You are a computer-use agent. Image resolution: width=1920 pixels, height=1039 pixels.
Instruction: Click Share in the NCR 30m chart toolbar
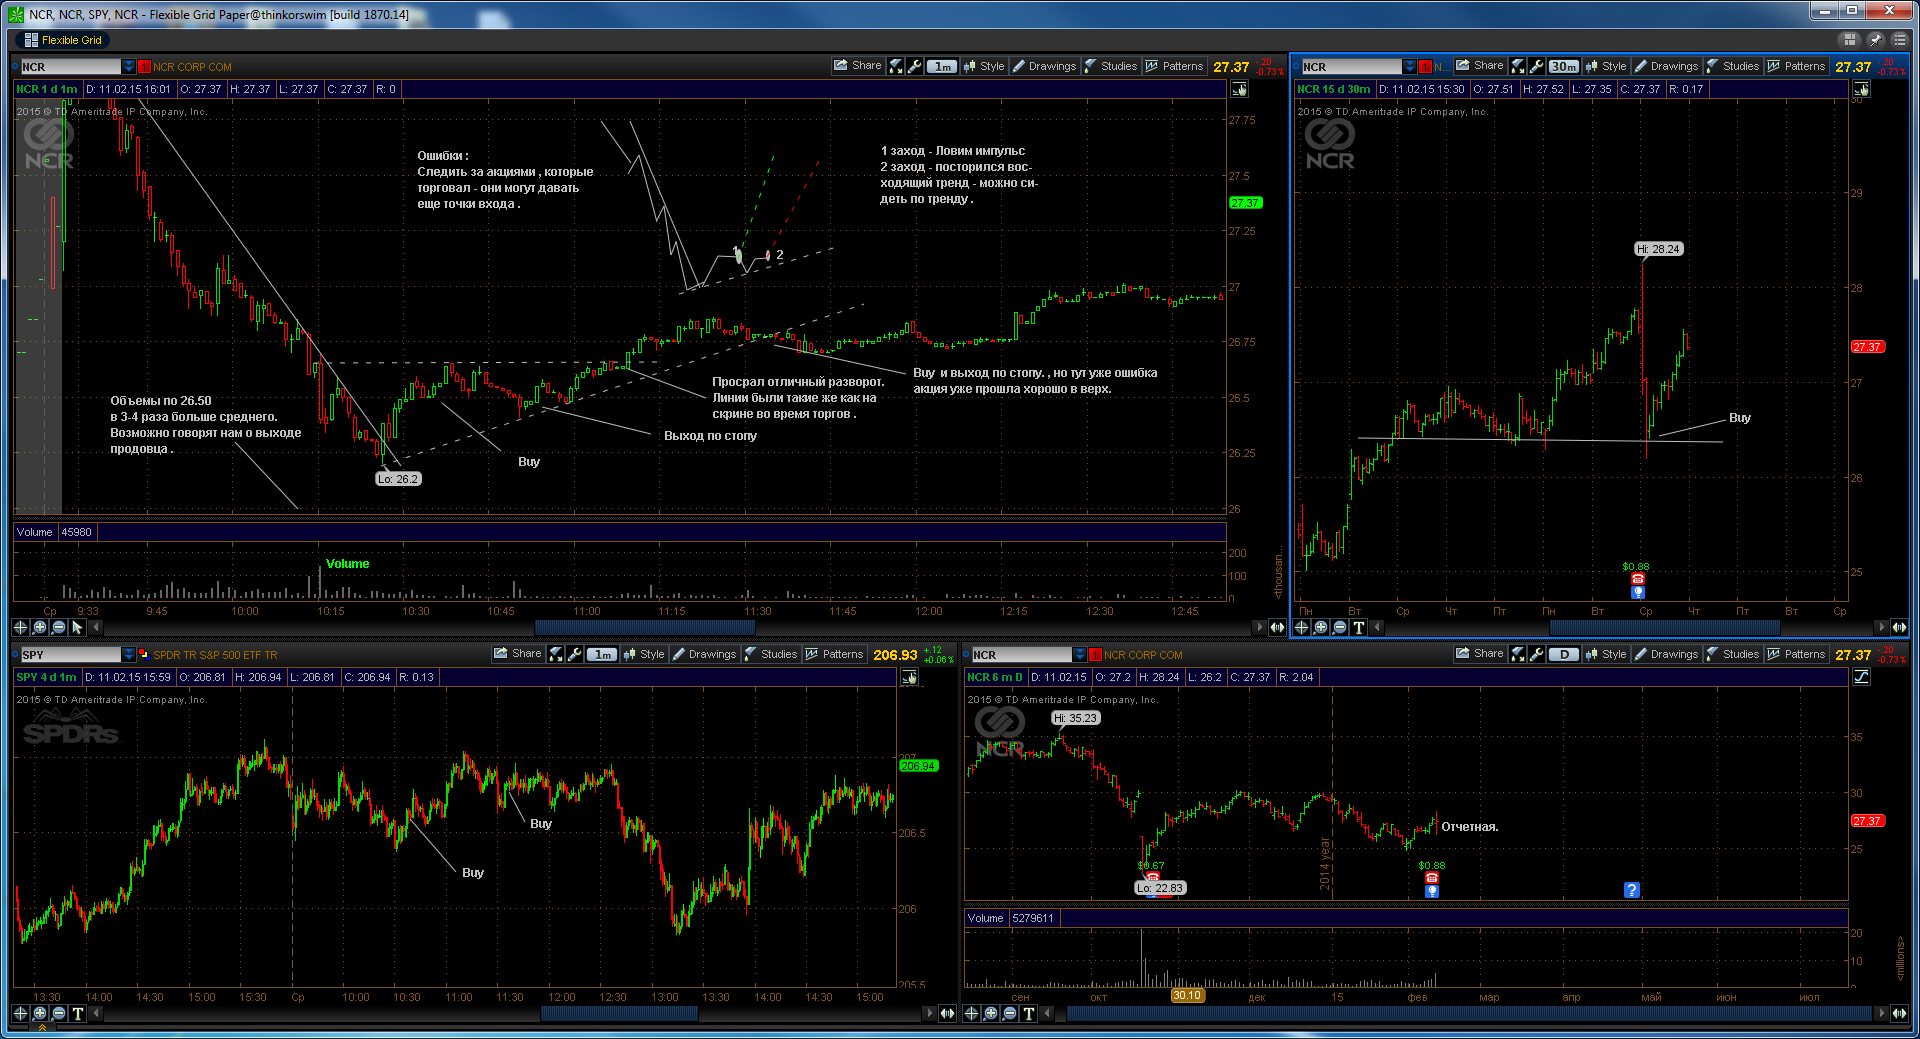pos(1480,66)
